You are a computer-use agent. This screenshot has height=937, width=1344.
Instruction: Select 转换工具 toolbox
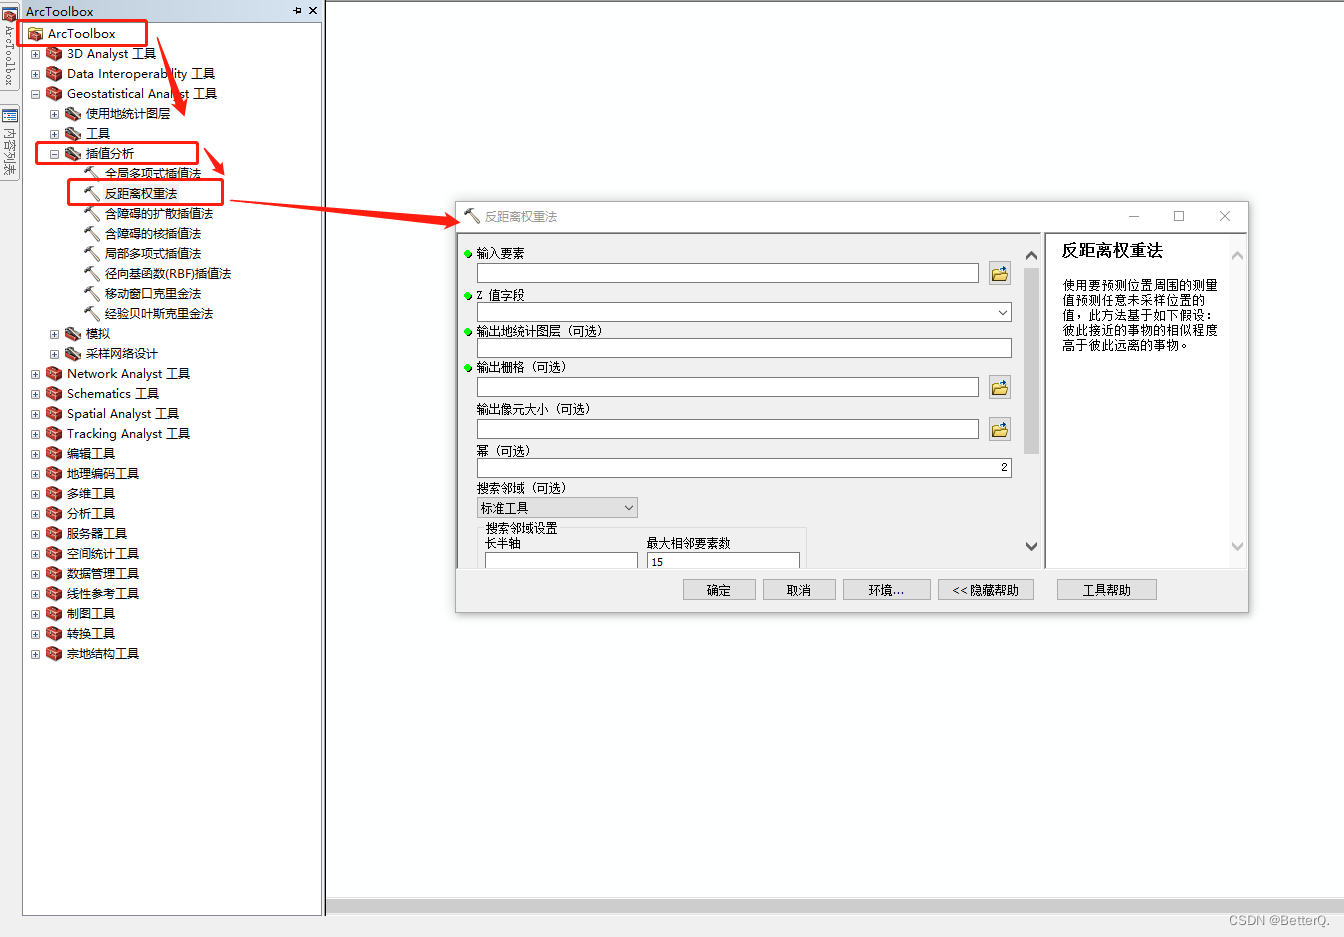tap(91, 634)
